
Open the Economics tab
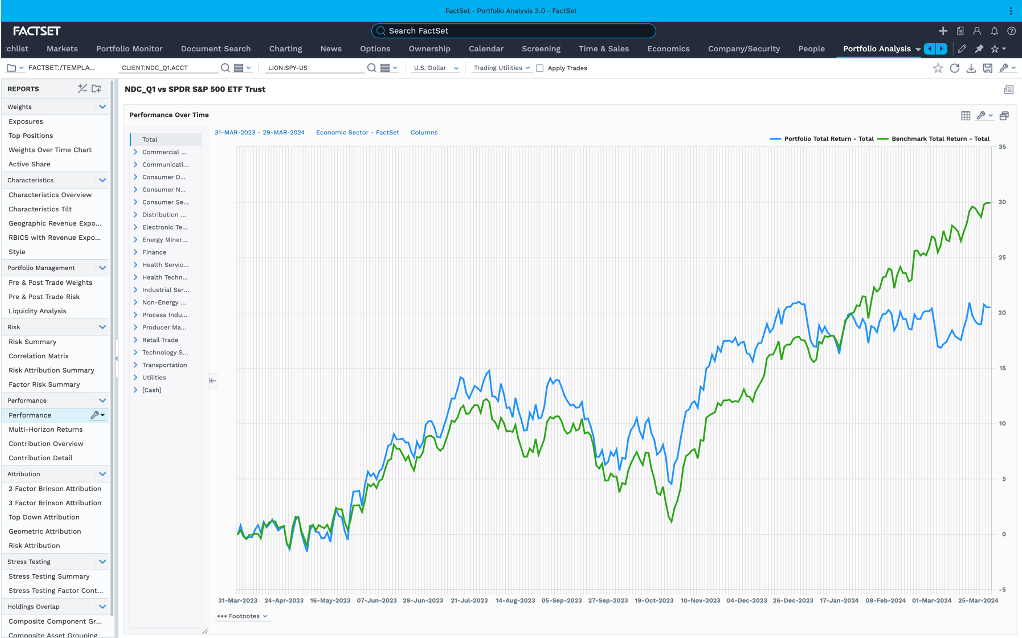668,49
